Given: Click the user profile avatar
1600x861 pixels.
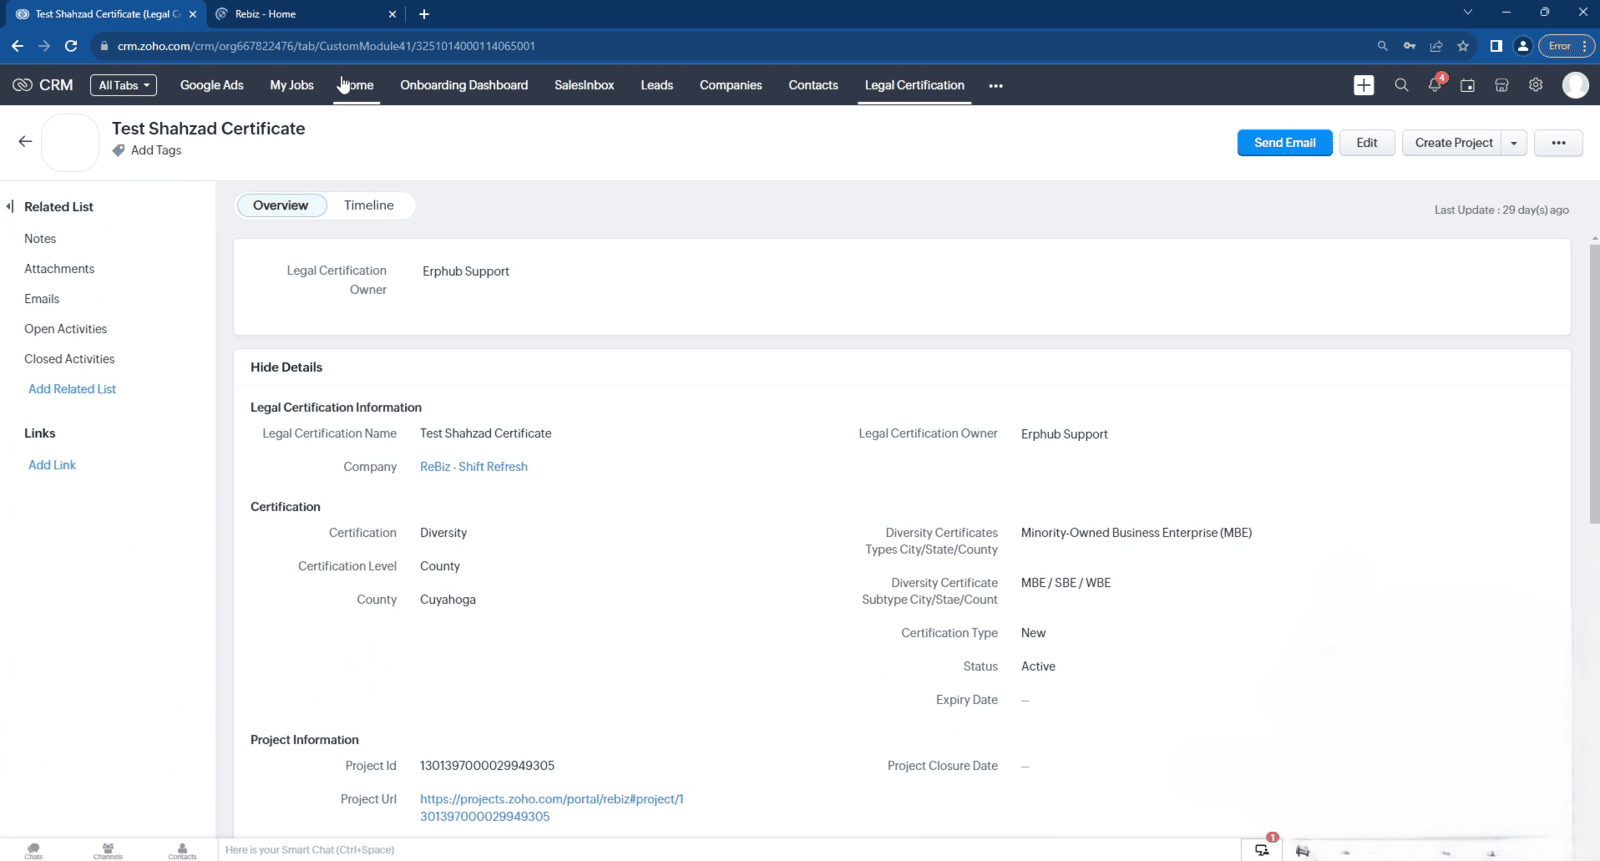Looking at the screenshot, I should (1576, 85).
